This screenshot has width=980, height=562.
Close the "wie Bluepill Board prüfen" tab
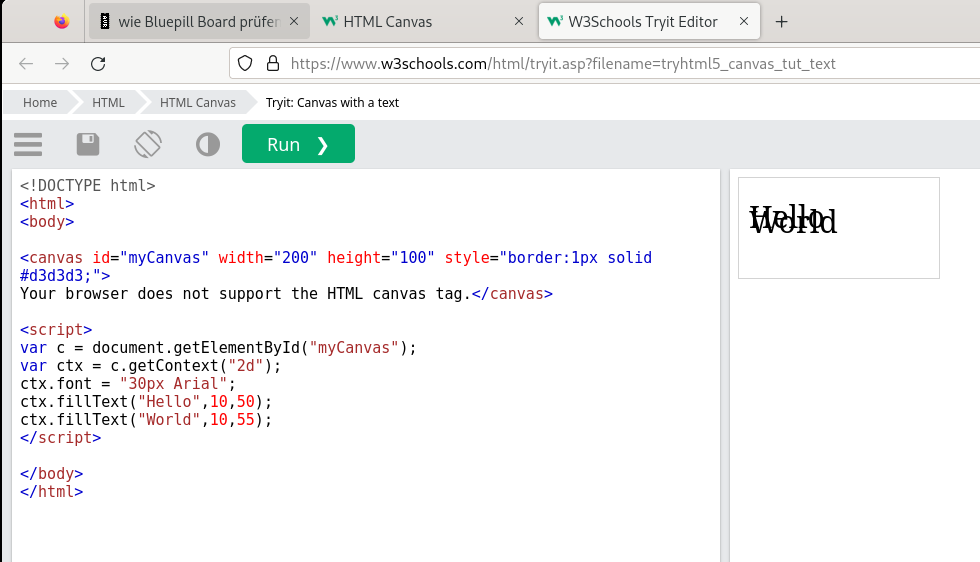pos(294,21)
